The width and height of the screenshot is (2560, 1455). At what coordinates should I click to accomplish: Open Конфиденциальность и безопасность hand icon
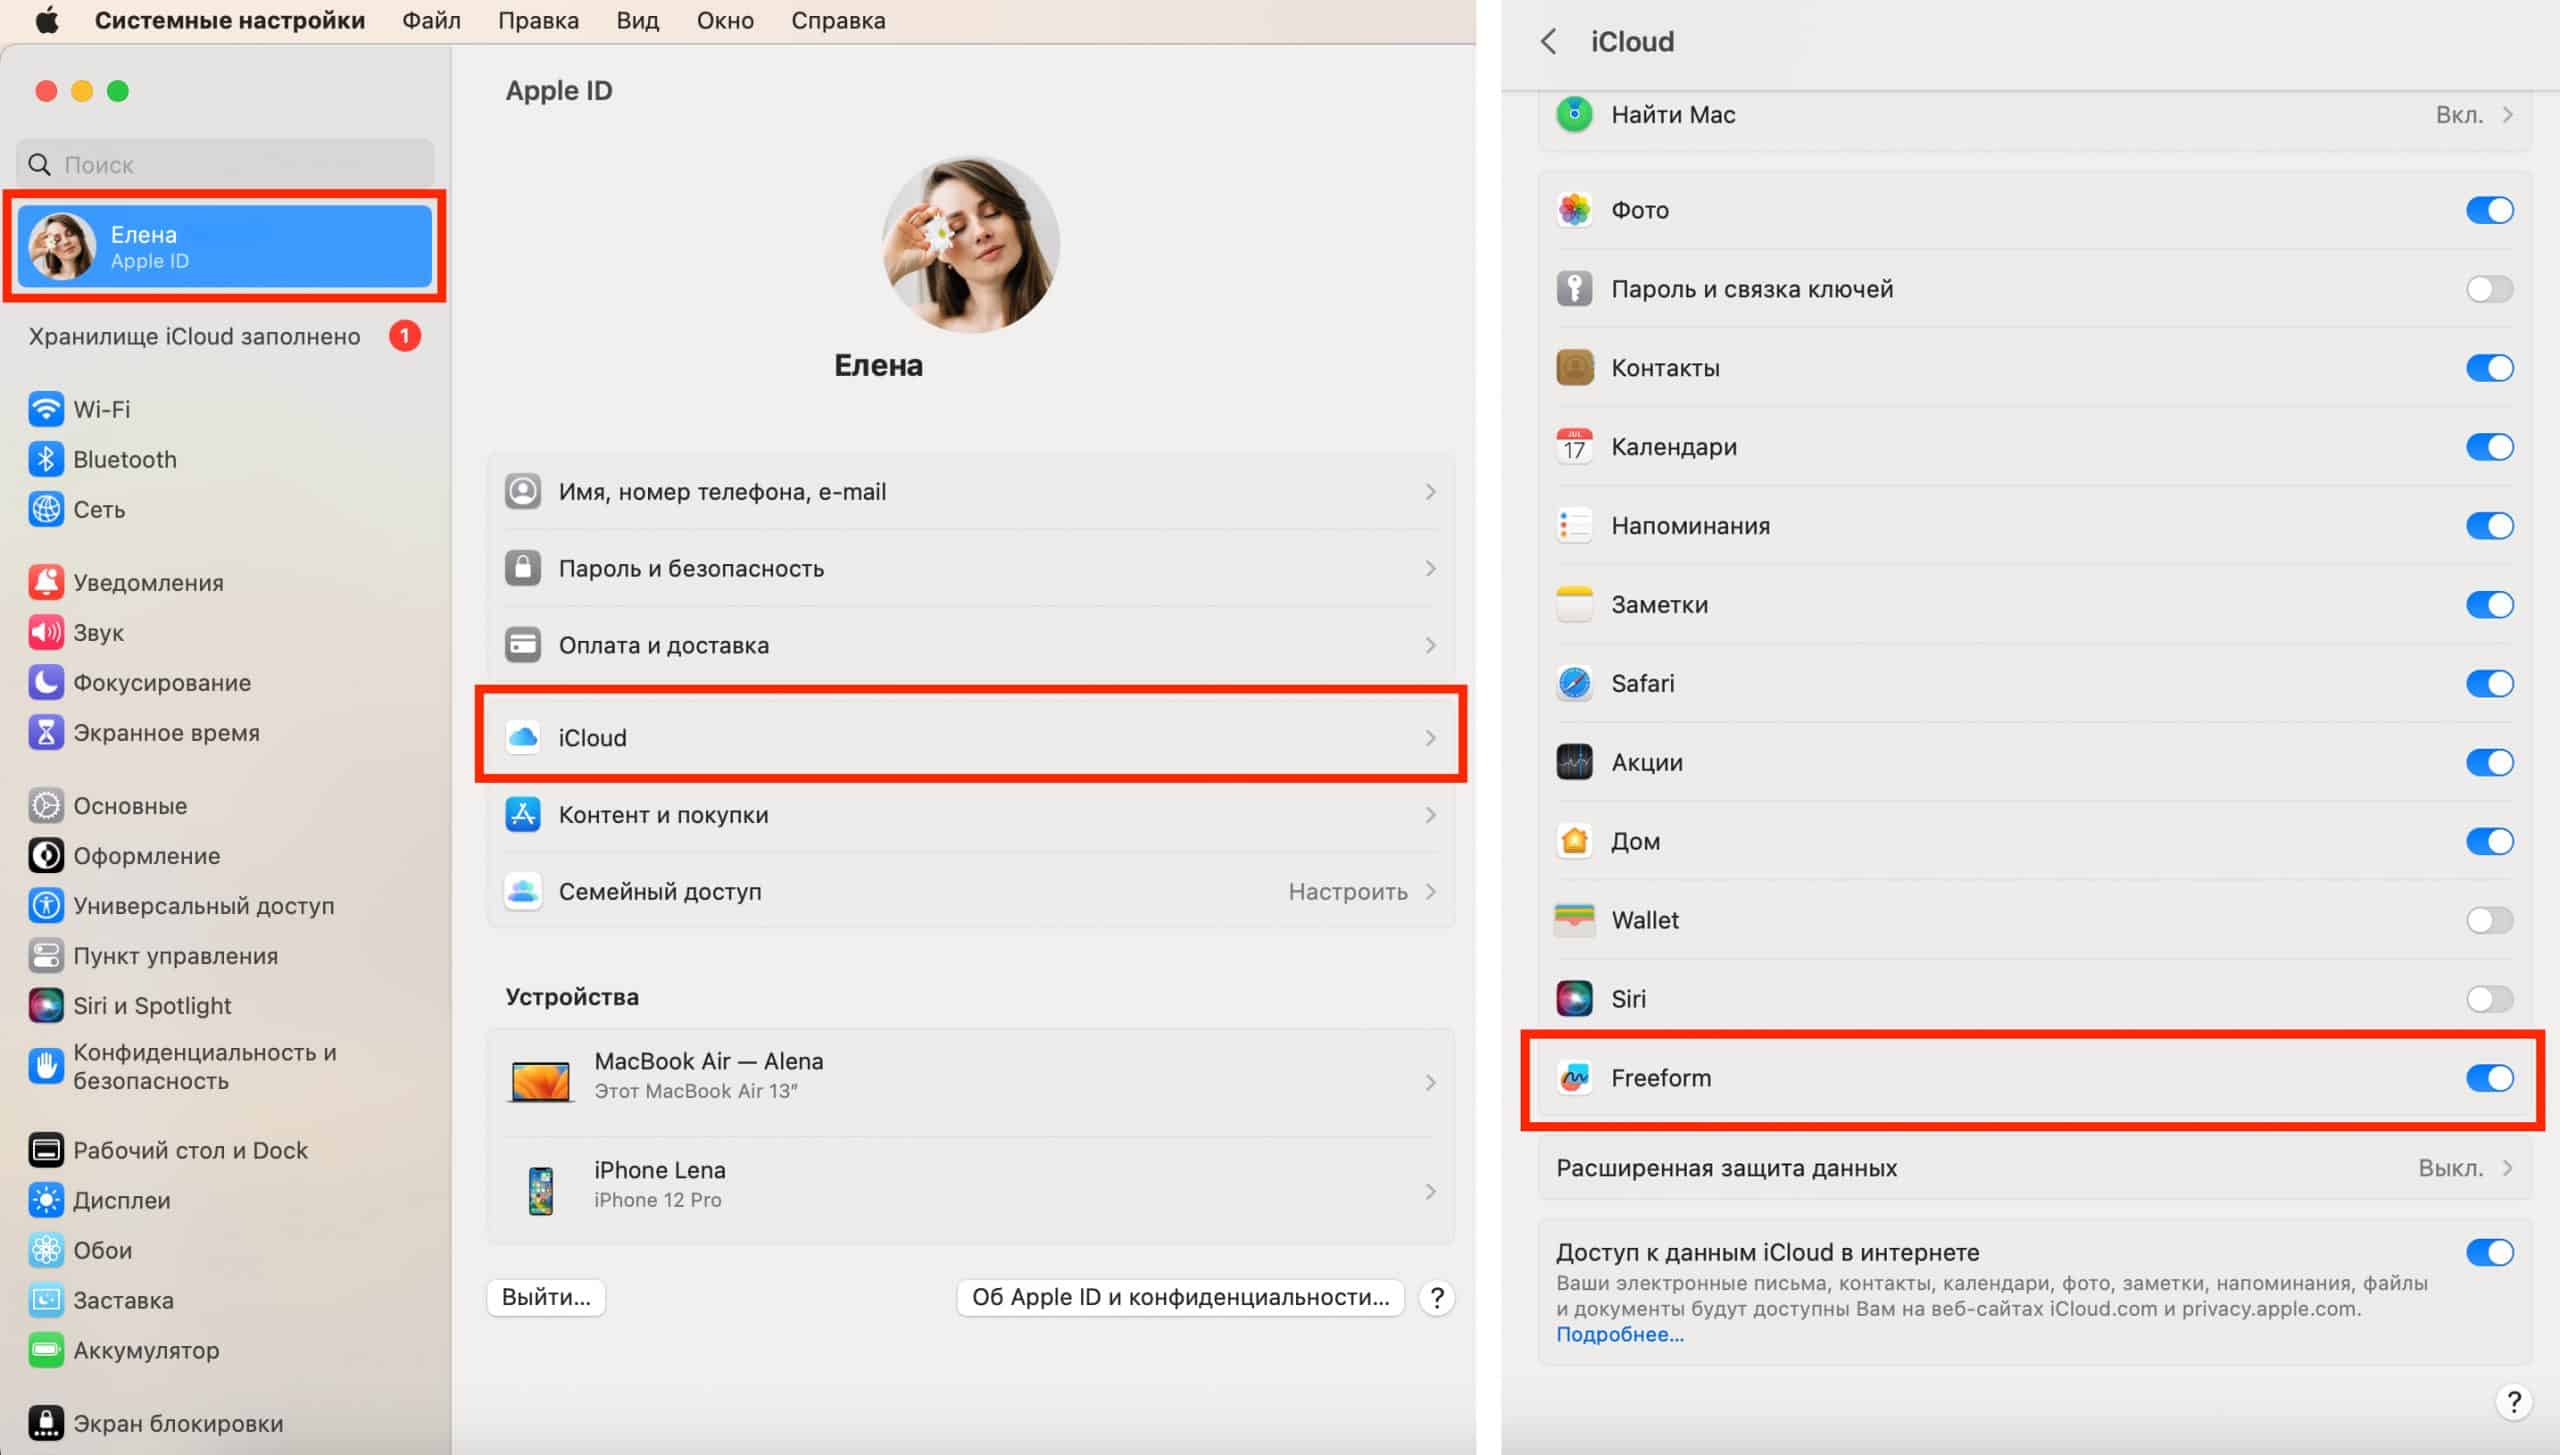[46, 1066]
